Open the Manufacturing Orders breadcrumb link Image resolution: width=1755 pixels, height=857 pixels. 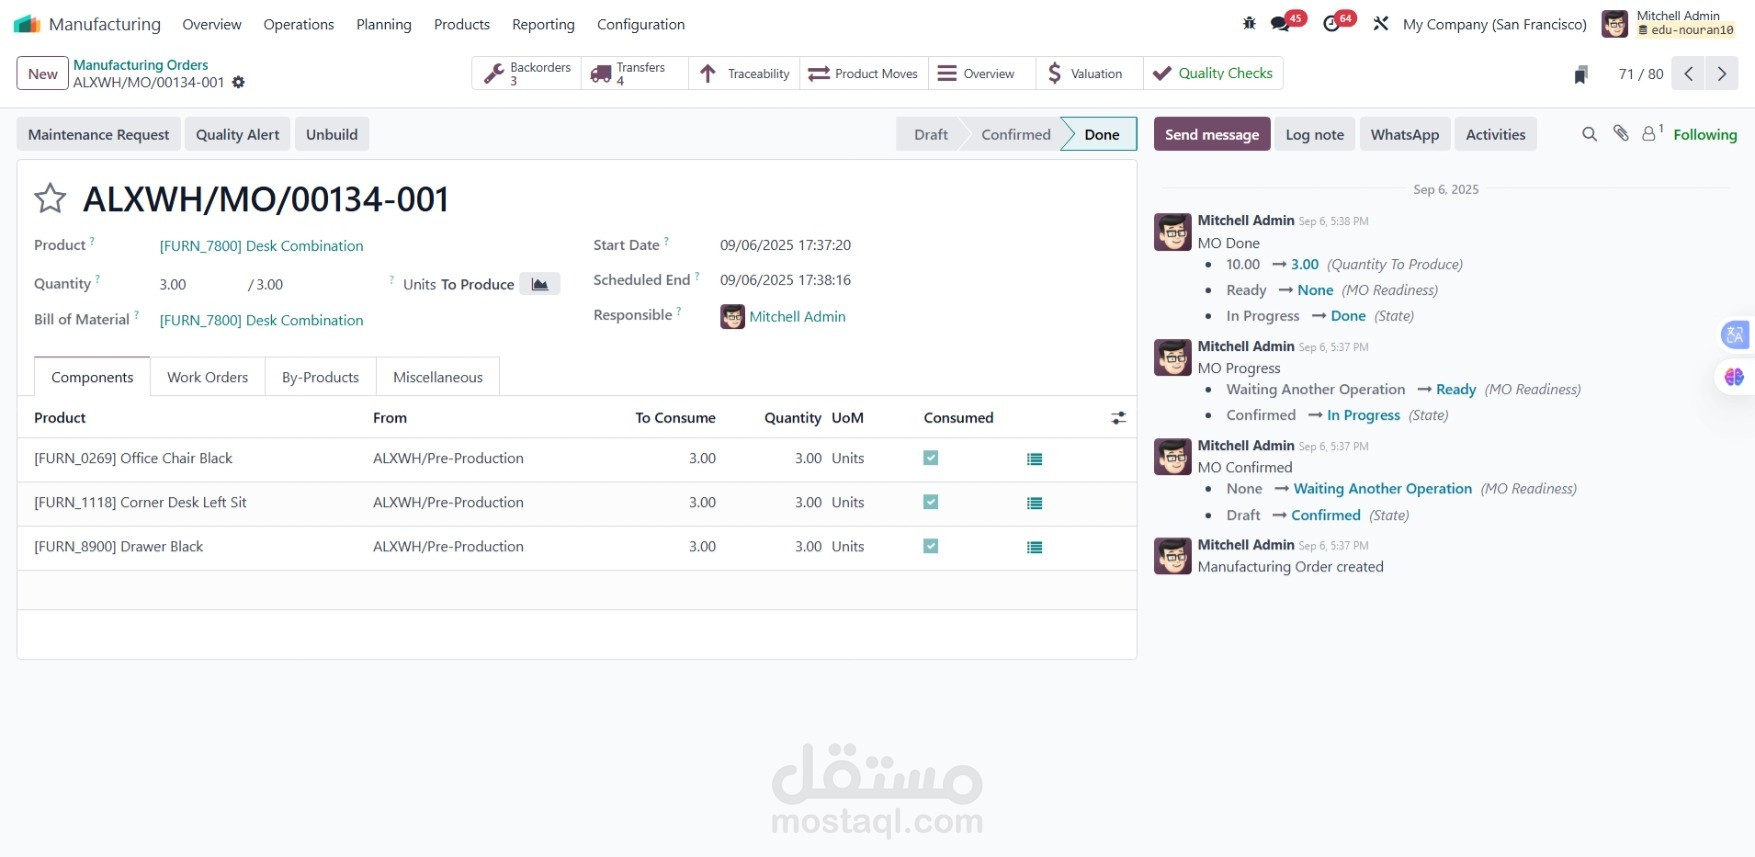point(141,65)
